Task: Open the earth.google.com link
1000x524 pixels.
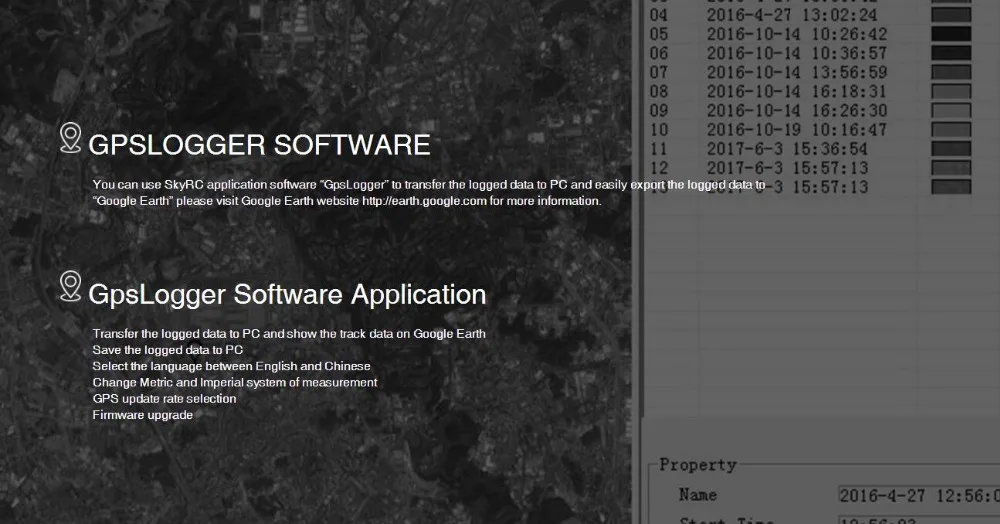Action: (x=424, y=201)
